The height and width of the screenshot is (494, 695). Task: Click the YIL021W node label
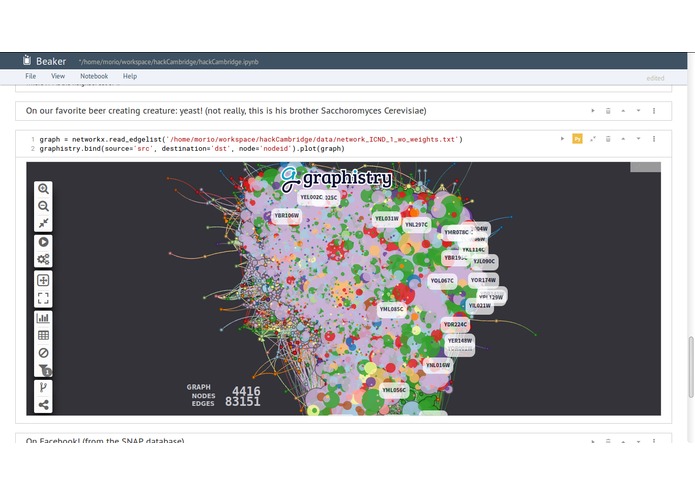pyautogui.click(x=480, y=306)
